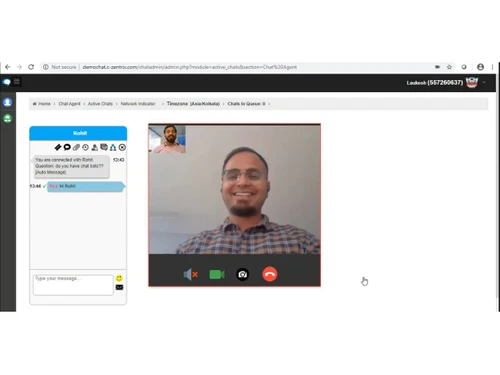
Task: Go back with browser back arrow
Action: click(8, 67)
